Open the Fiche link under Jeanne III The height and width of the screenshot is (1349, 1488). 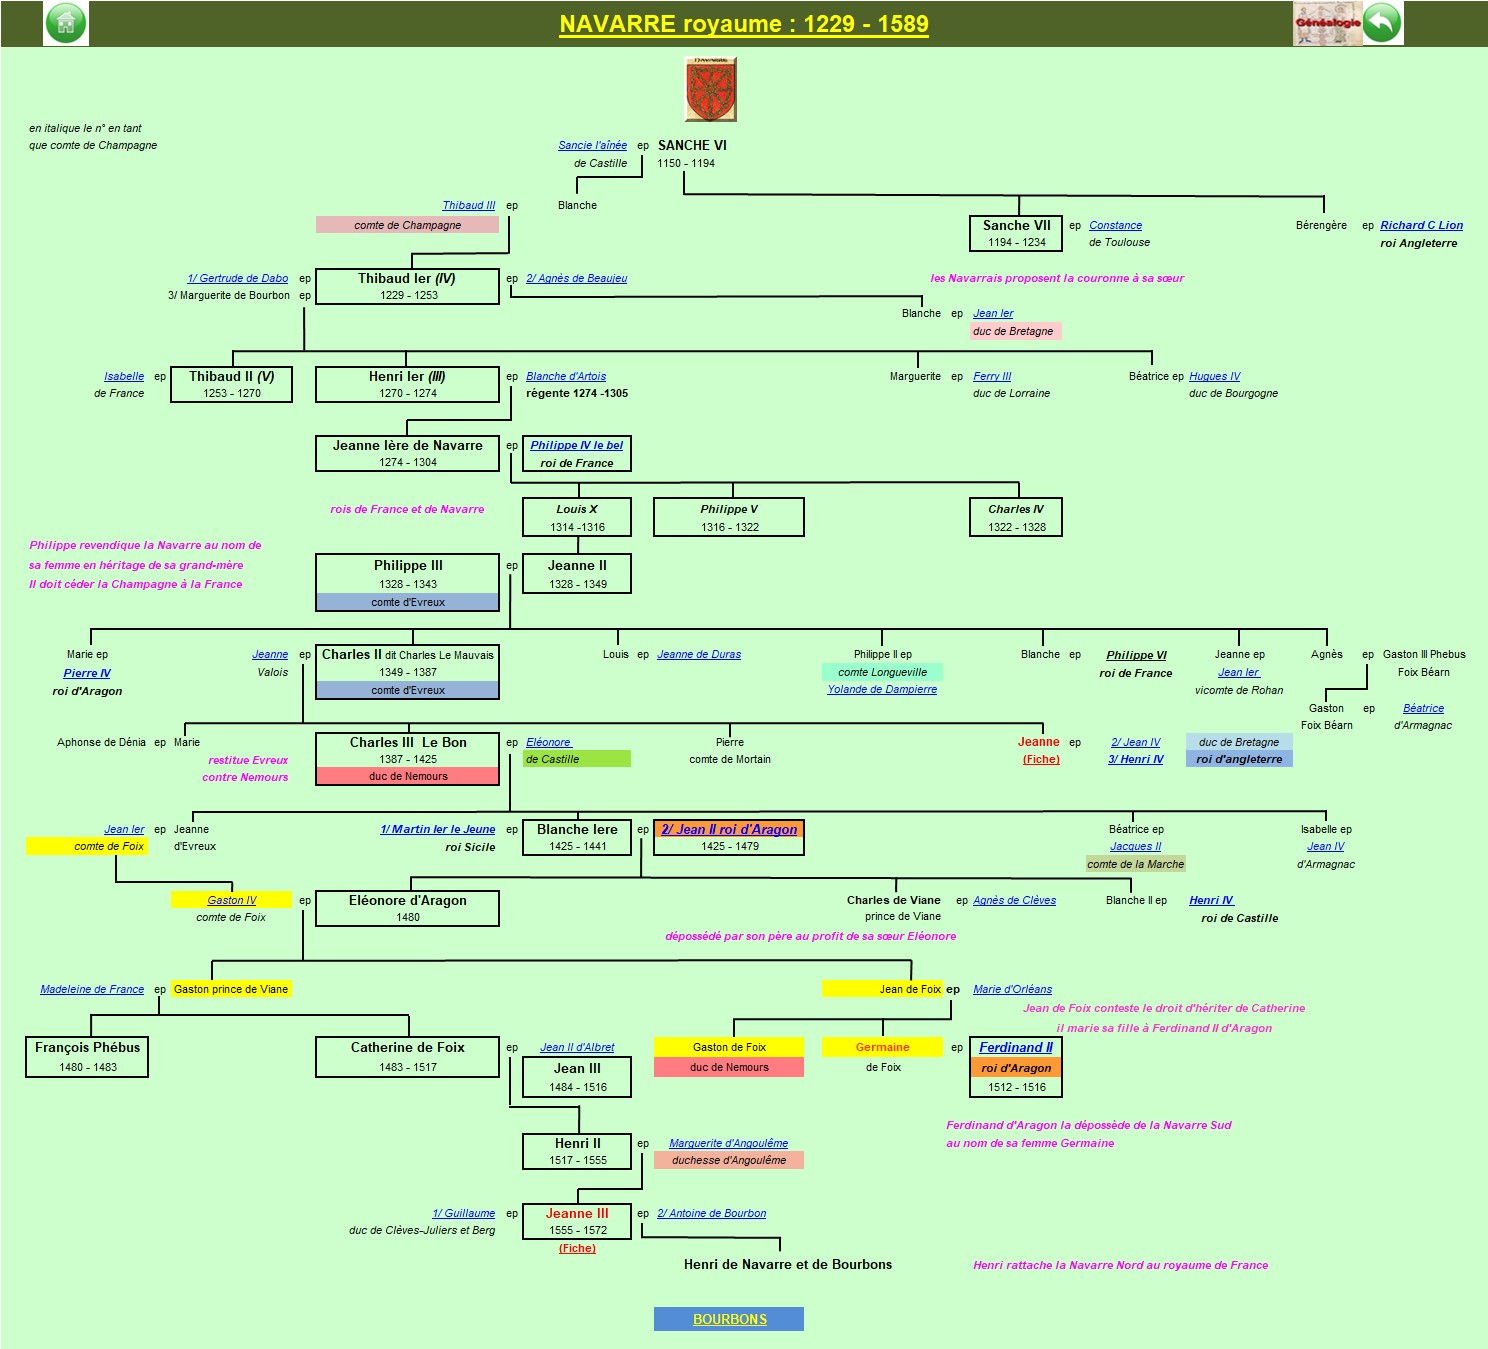577,1248
